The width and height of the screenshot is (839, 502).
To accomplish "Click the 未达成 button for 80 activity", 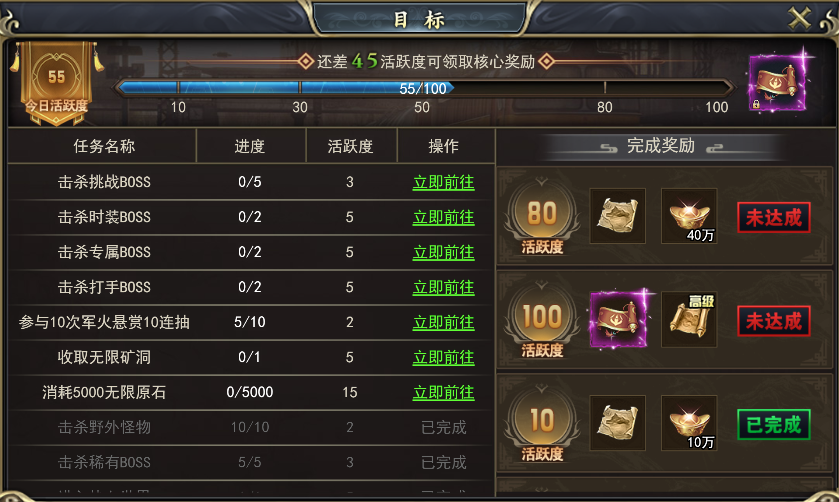I will coord(774,217).
